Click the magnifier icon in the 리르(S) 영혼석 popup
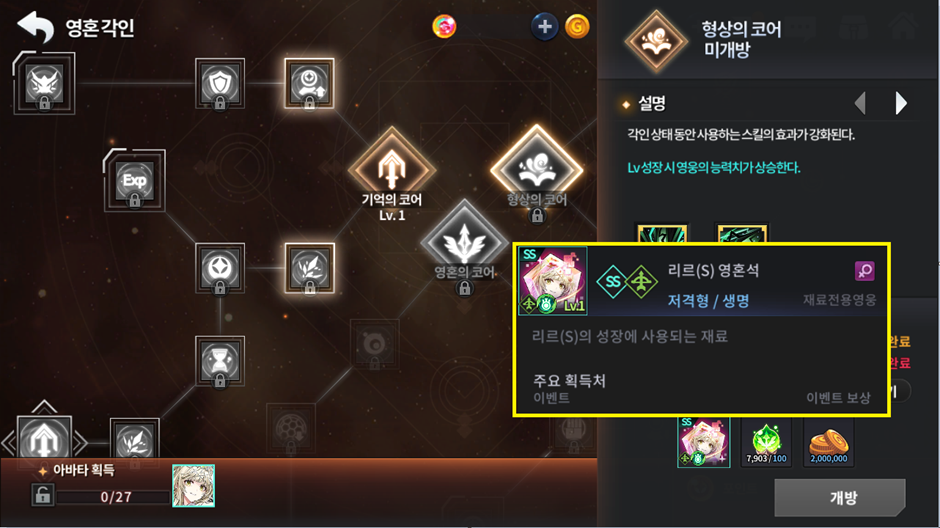 (864, 271)
